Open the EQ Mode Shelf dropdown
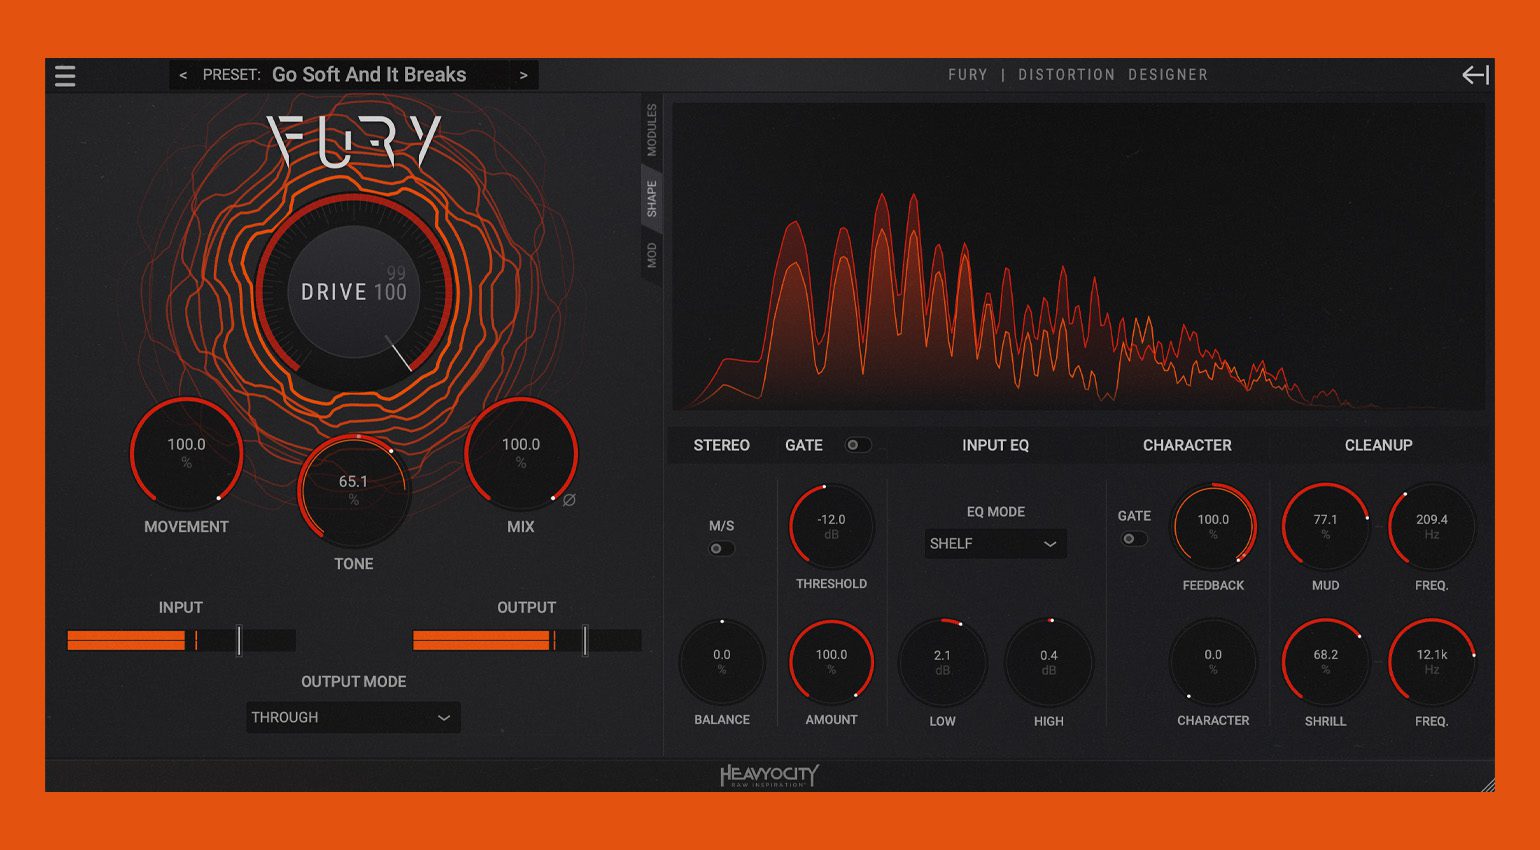The height and width of the screenshot is (850, 1540). [994, 544]
